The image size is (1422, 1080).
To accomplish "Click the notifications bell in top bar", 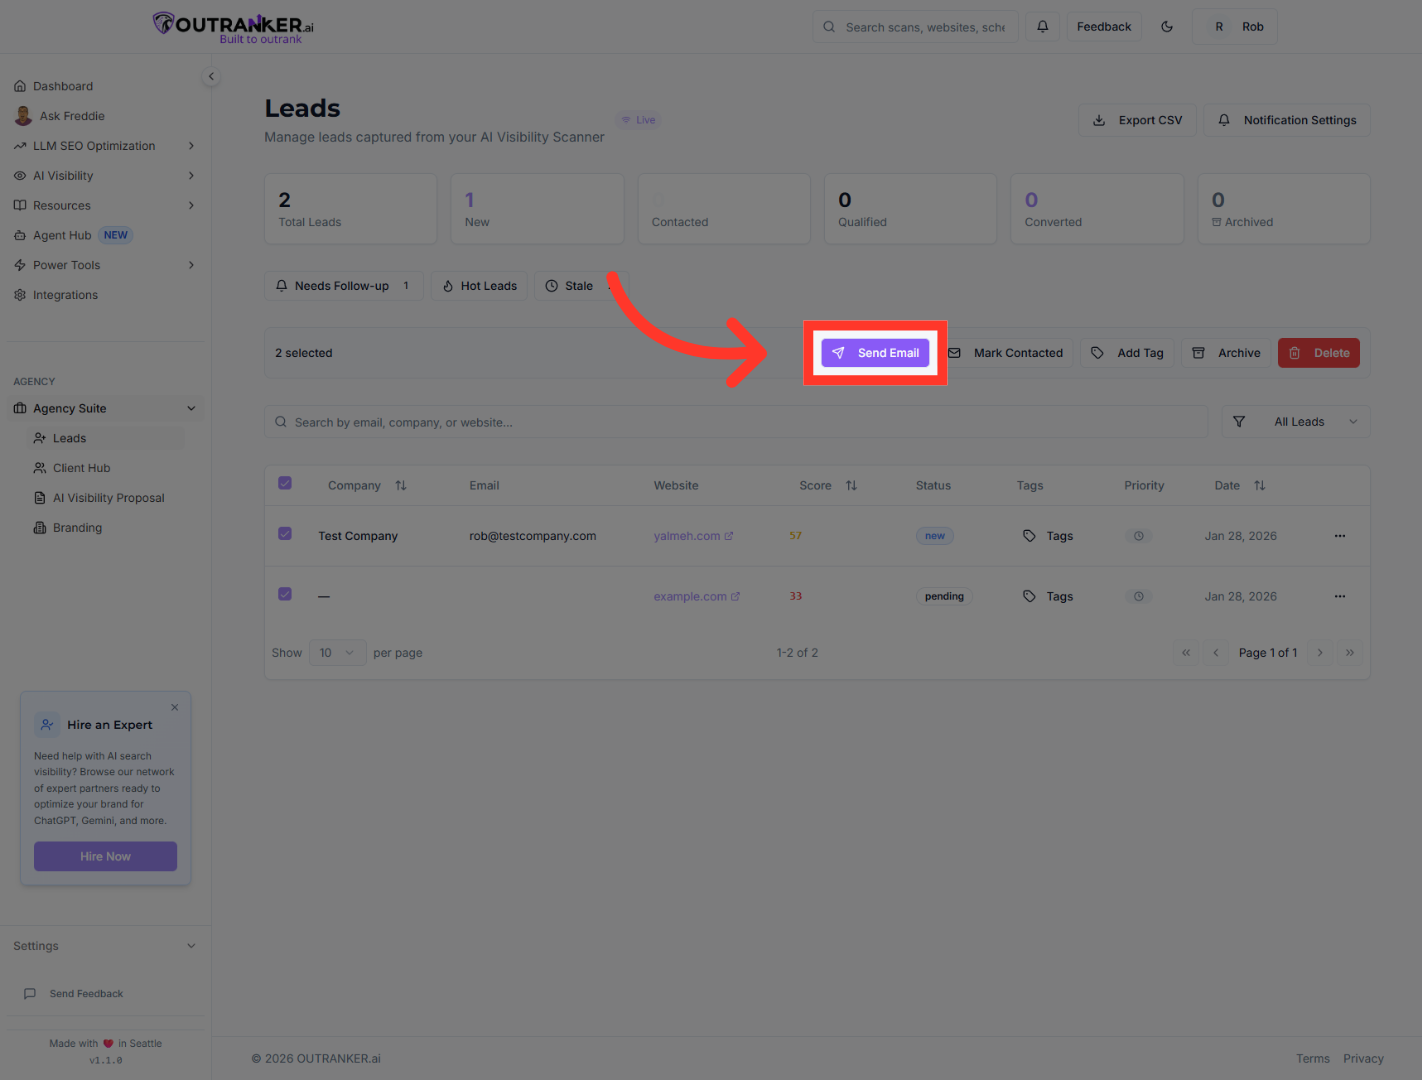I will click(1042, 27).
